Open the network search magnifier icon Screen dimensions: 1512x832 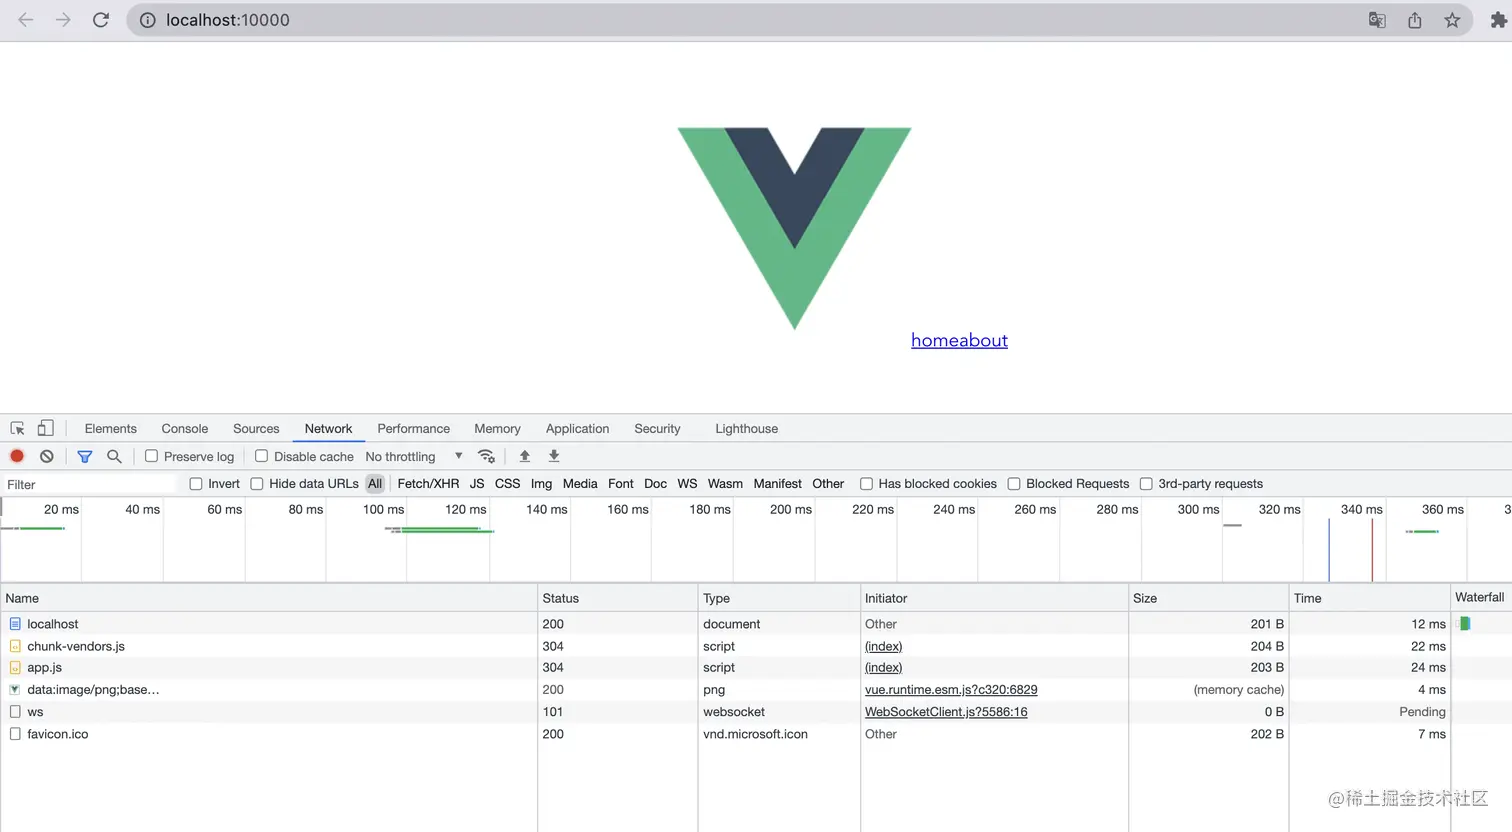click(114, 456)
